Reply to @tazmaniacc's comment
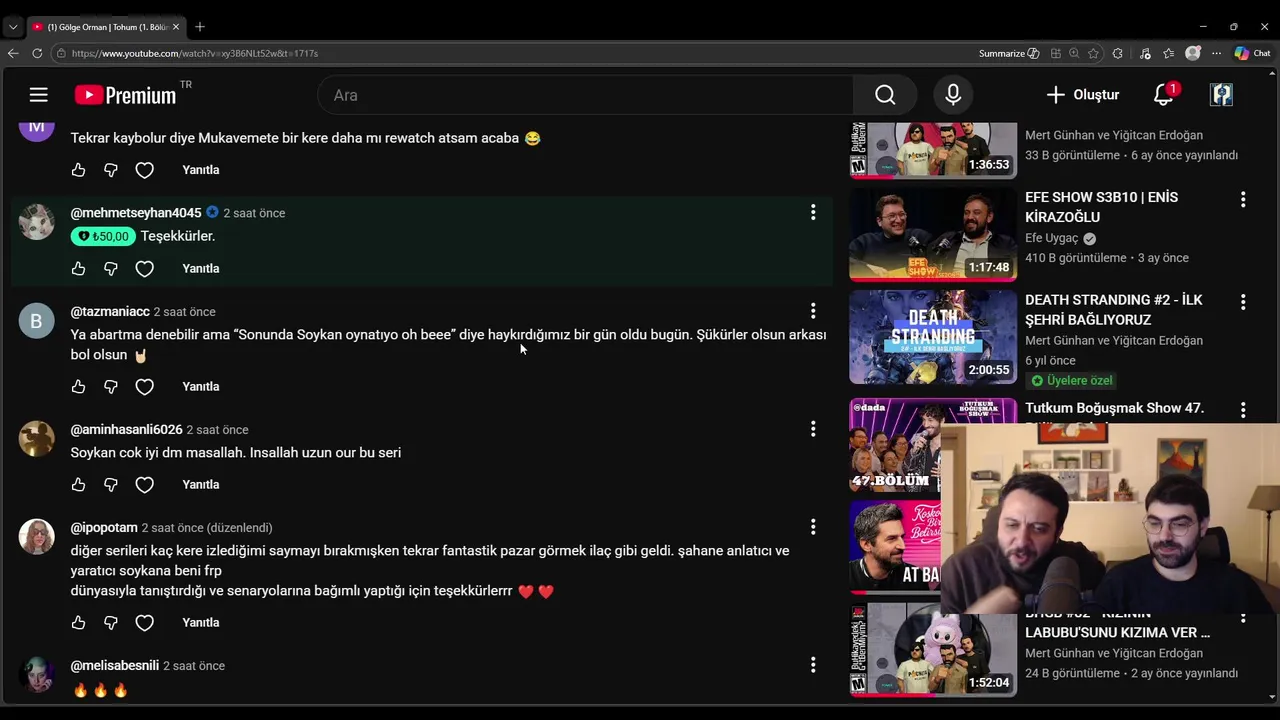 [x=201, y=387]
